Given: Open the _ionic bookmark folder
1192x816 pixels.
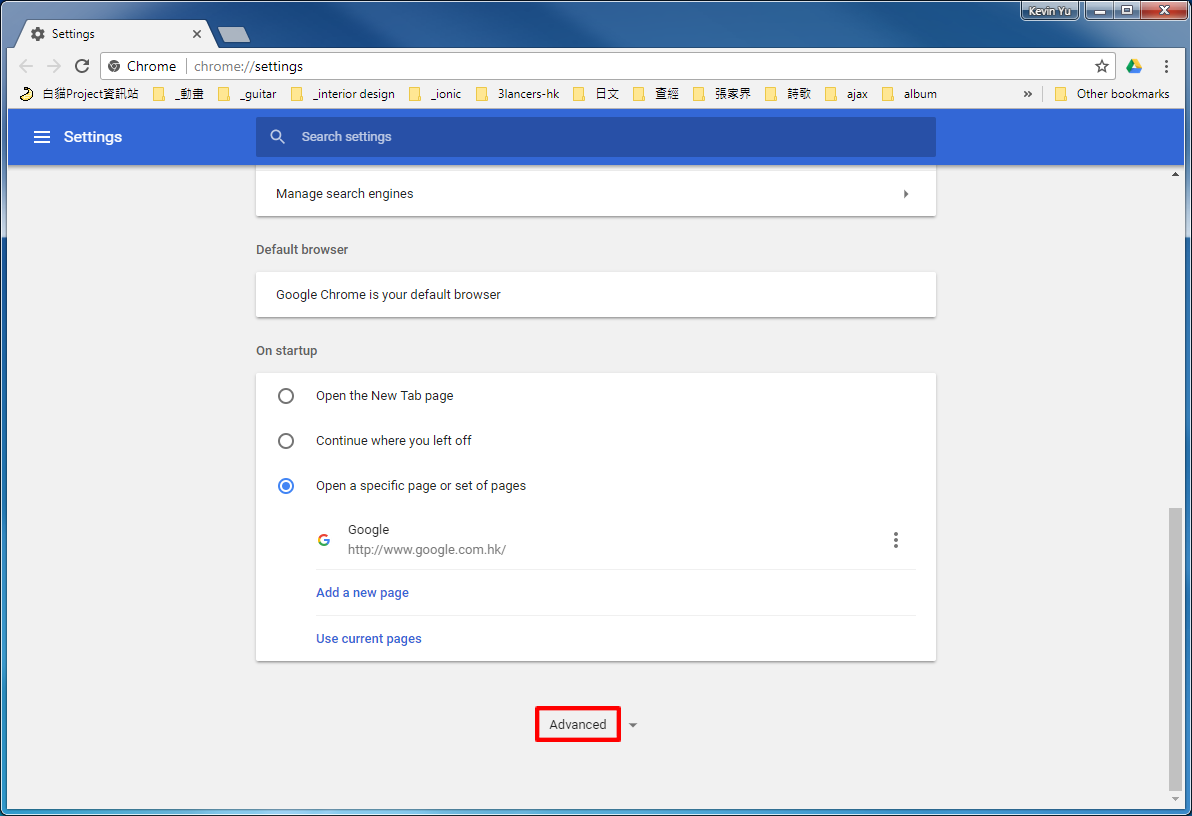Looking at the screenshot, I should [x=436, y=94].
